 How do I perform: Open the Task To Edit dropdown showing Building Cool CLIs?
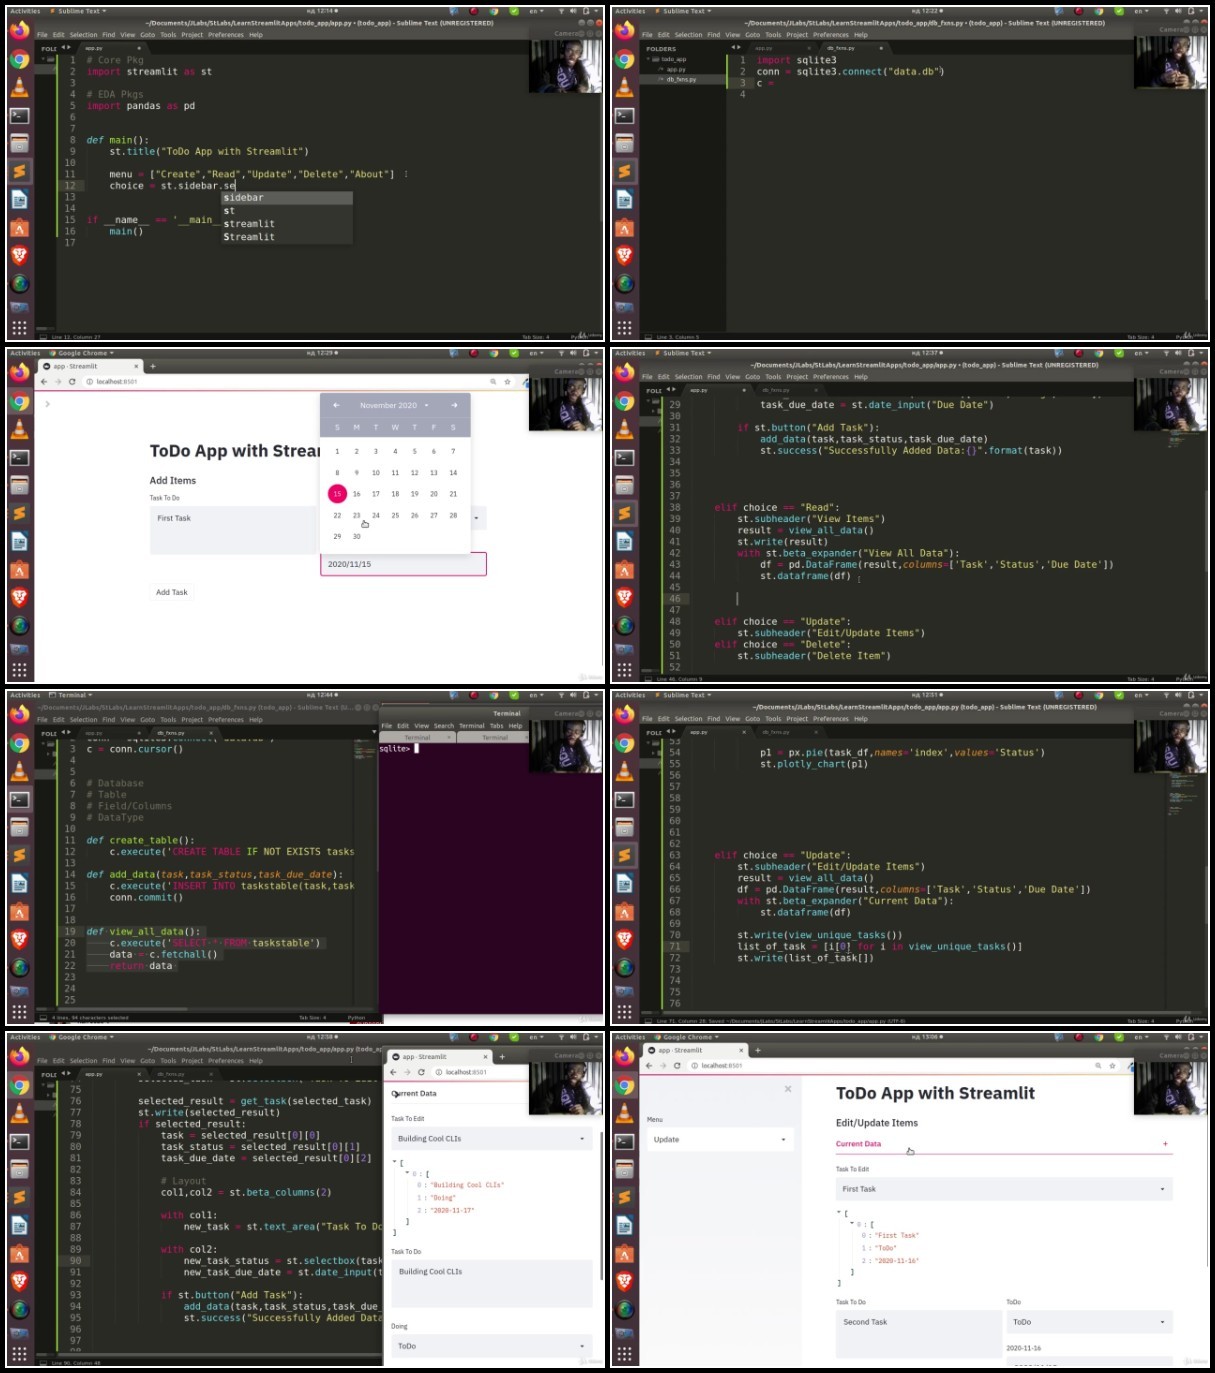[492, 1138]
